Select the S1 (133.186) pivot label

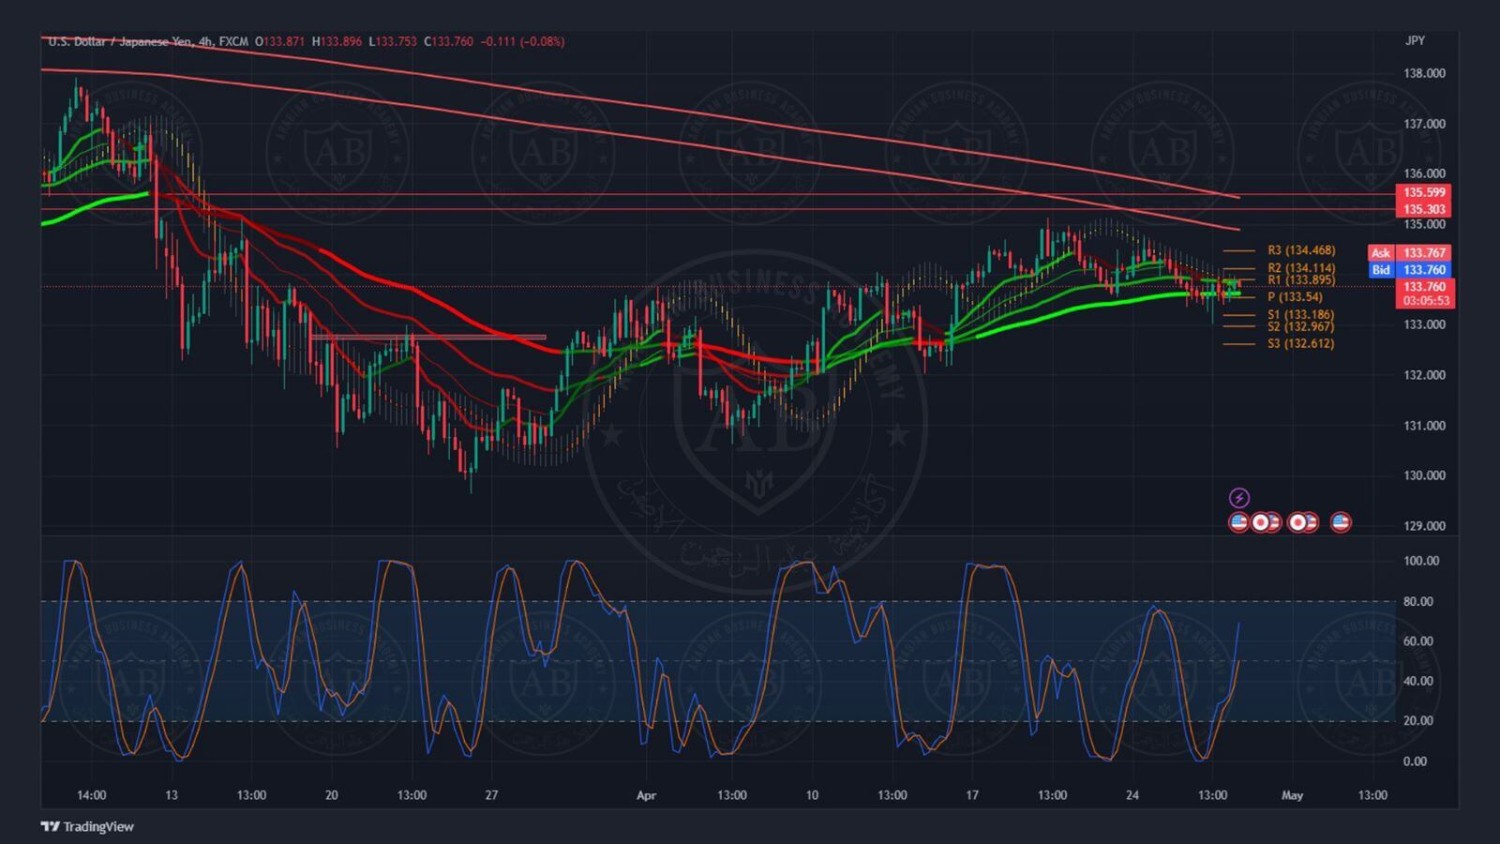(1301, 315)
